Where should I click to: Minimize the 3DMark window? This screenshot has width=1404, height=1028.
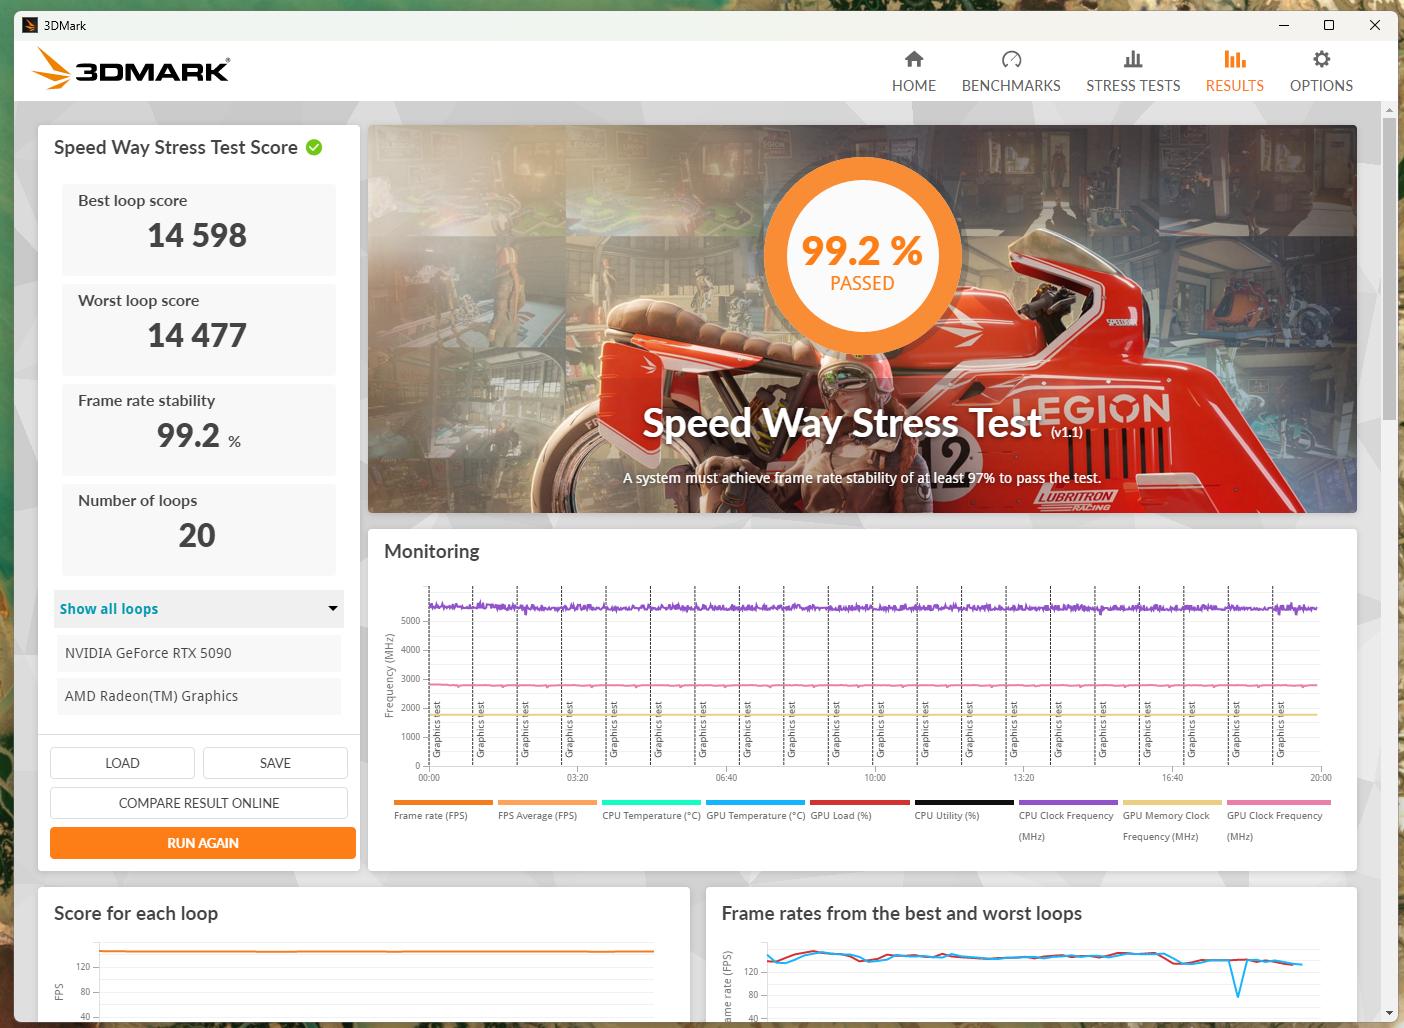tap(1283, 25)
